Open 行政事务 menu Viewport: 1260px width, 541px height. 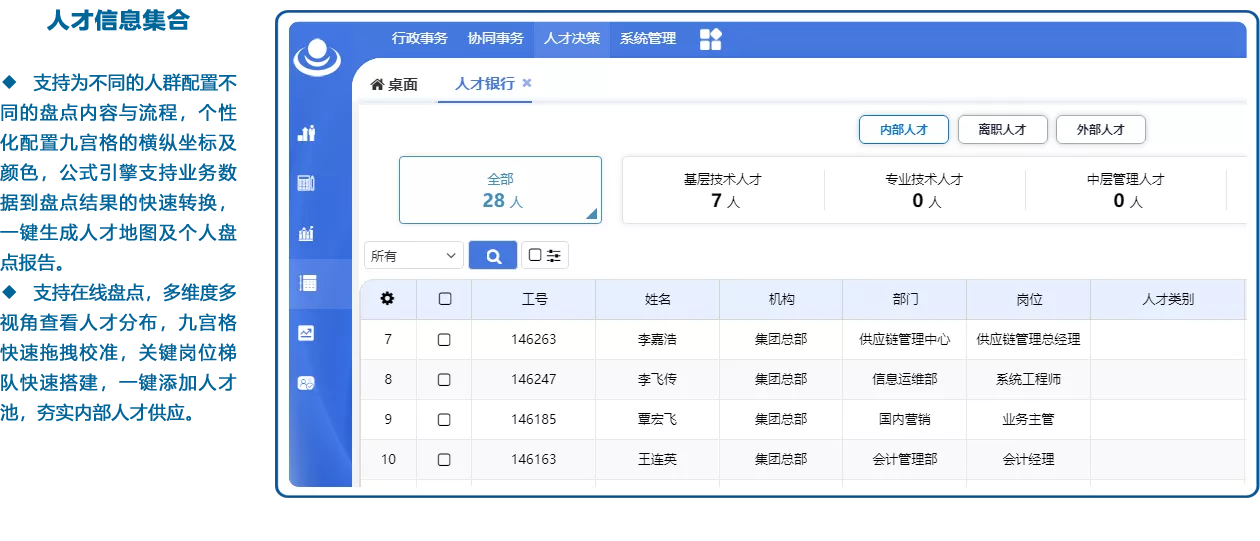click(x=420, y=39)
